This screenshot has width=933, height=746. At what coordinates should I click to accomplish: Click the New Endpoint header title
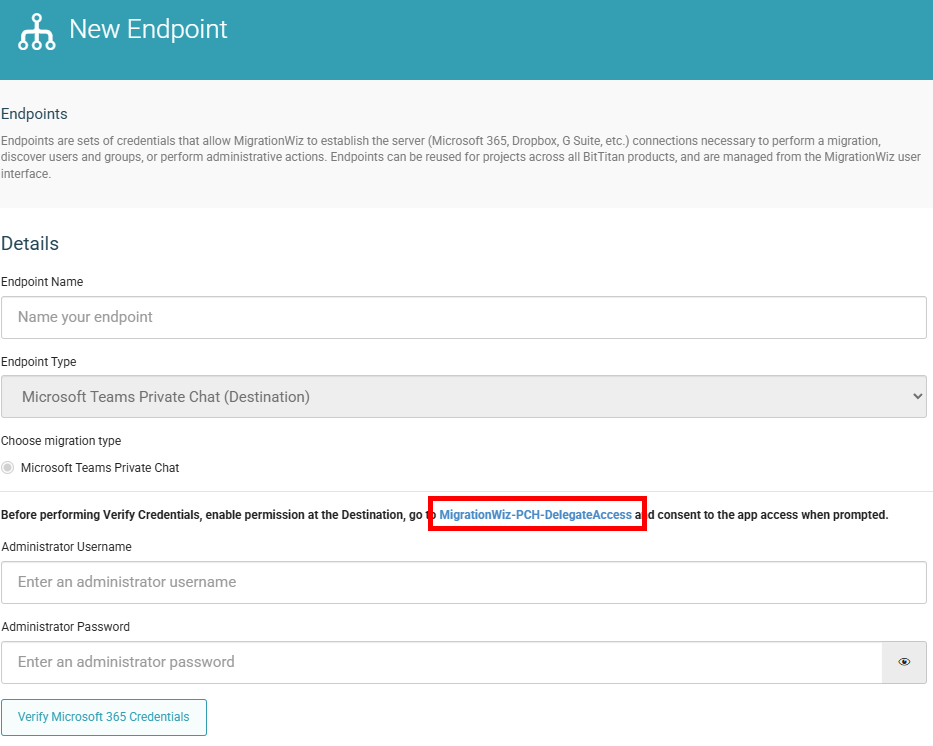pyautogui.click(x=148, y=29)
